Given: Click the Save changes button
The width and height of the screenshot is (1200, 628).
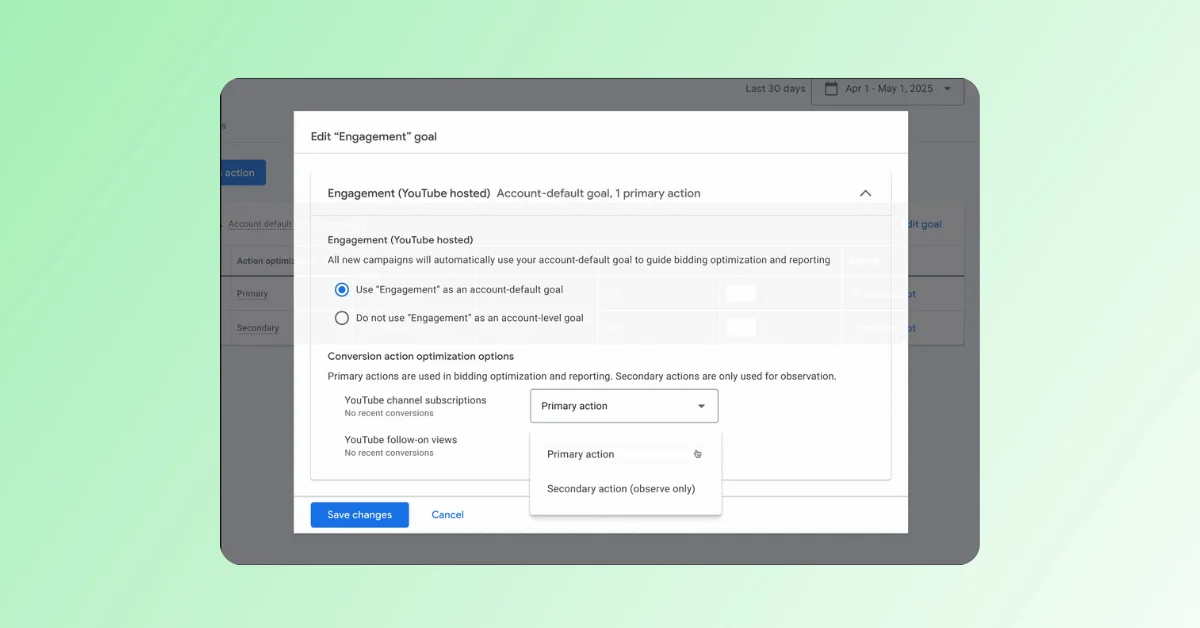Looking at the screenshot, I should (360, 515).
